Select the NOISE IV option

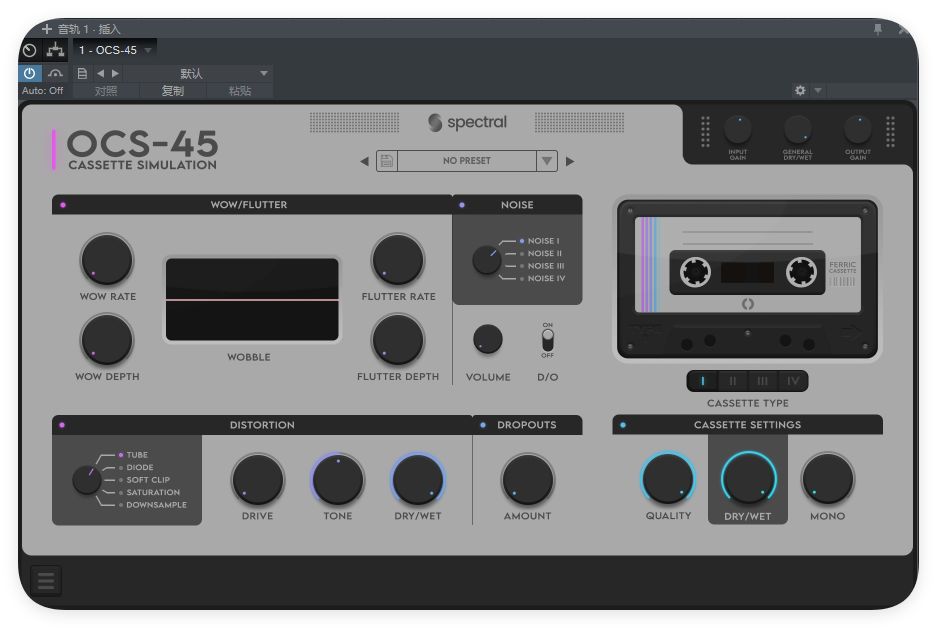click(542, 278)
